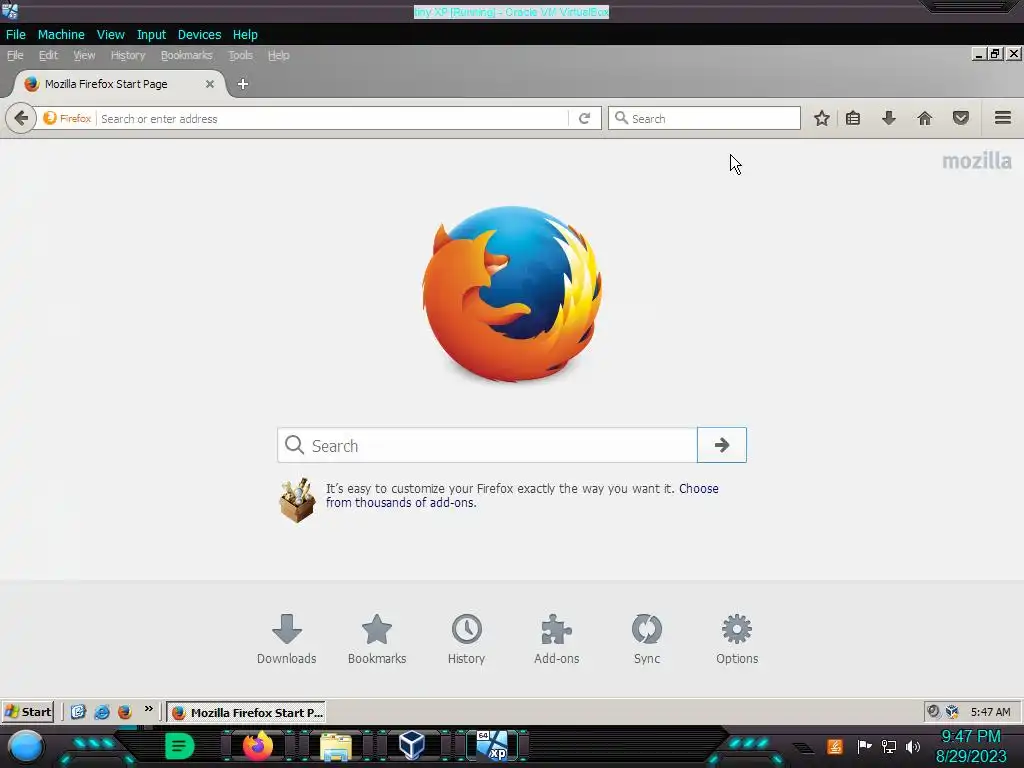Screen dimensions: 1024x768
Task: Open History shortcut on start page
Action: (x=466, y=639)
